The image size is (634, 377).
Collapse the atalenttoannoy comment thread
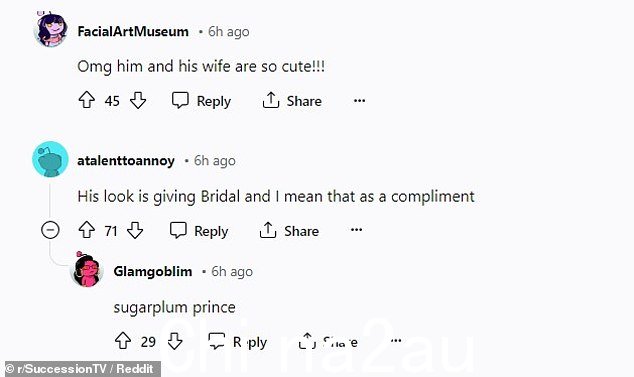[x=50, y=230]
